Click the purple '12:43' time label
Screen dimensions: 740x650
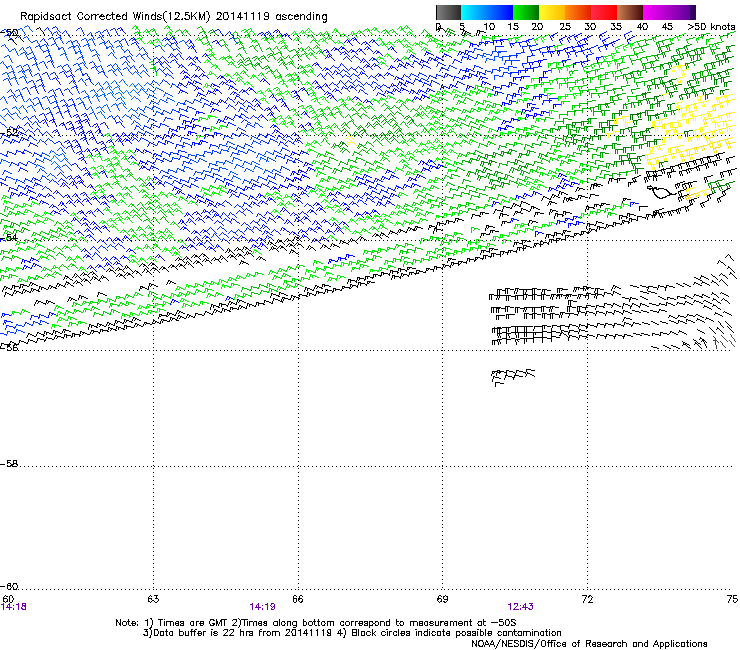tap(521, 607)
